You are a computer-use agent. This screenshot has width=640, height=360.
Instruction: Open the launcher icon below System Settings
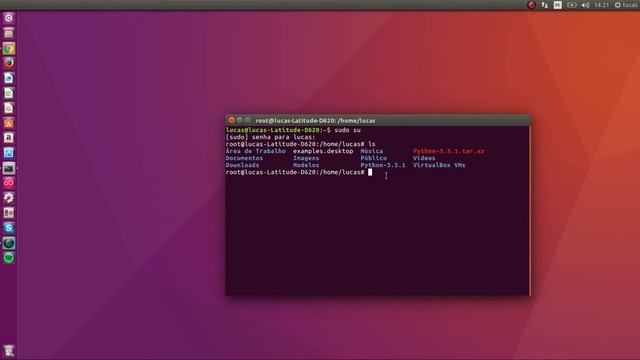click(x=9, y=213)
